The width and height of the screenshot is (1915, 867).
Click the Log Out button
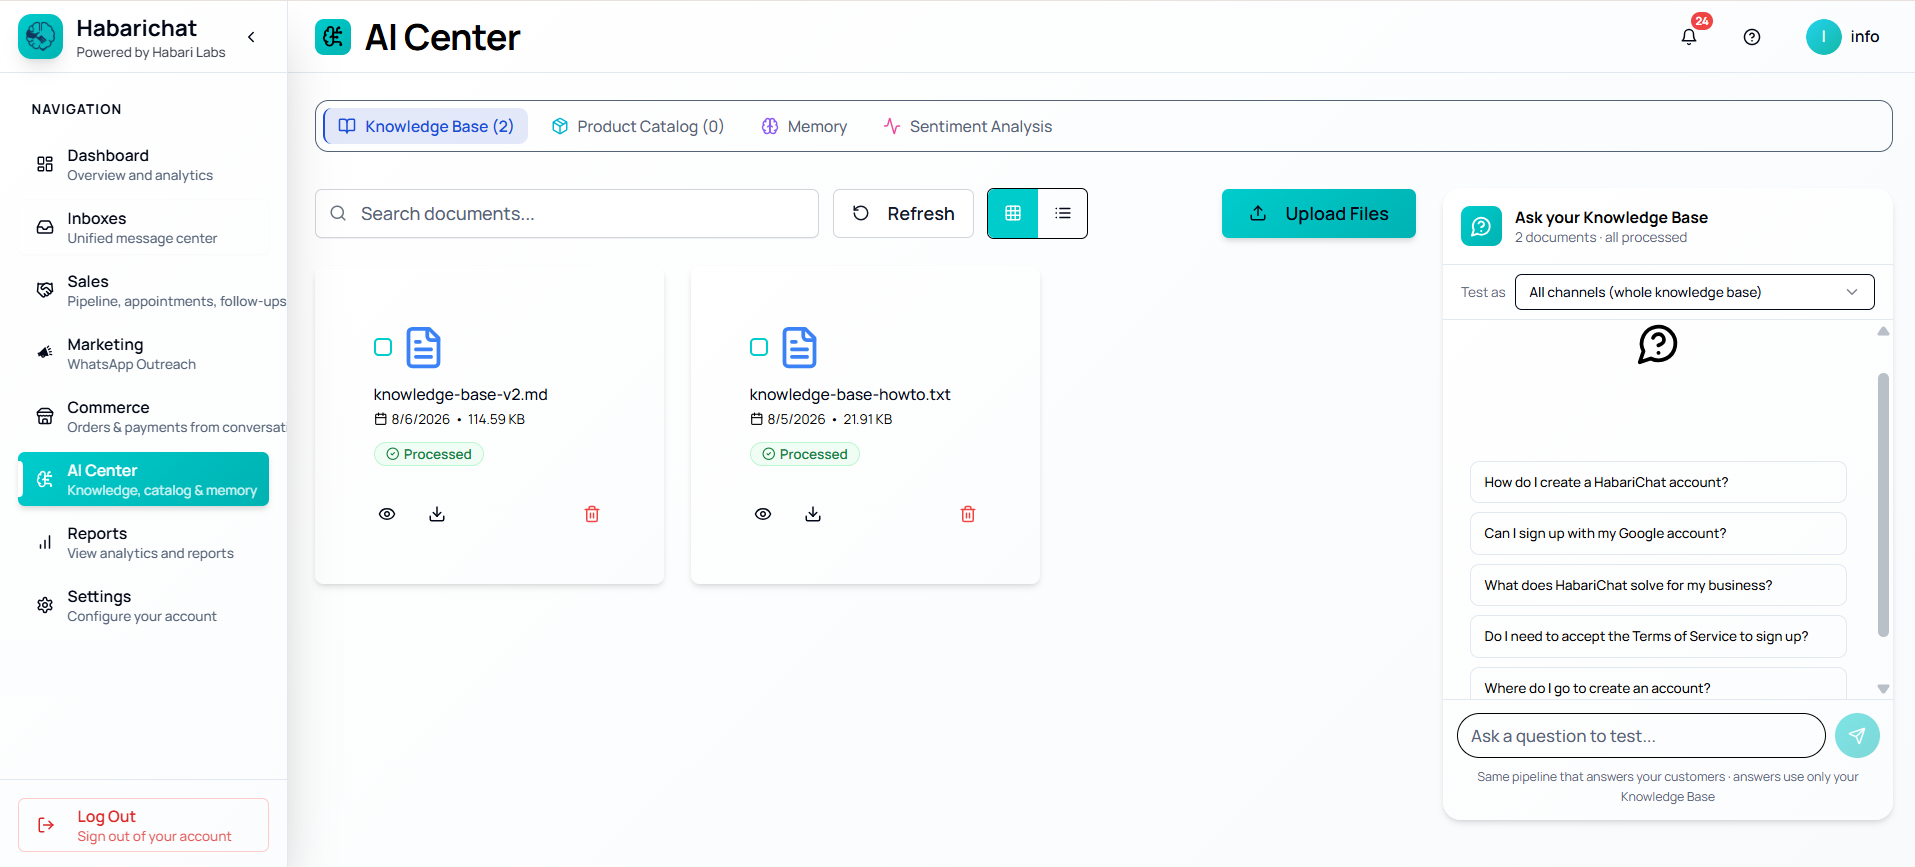(x=143, y=825)
